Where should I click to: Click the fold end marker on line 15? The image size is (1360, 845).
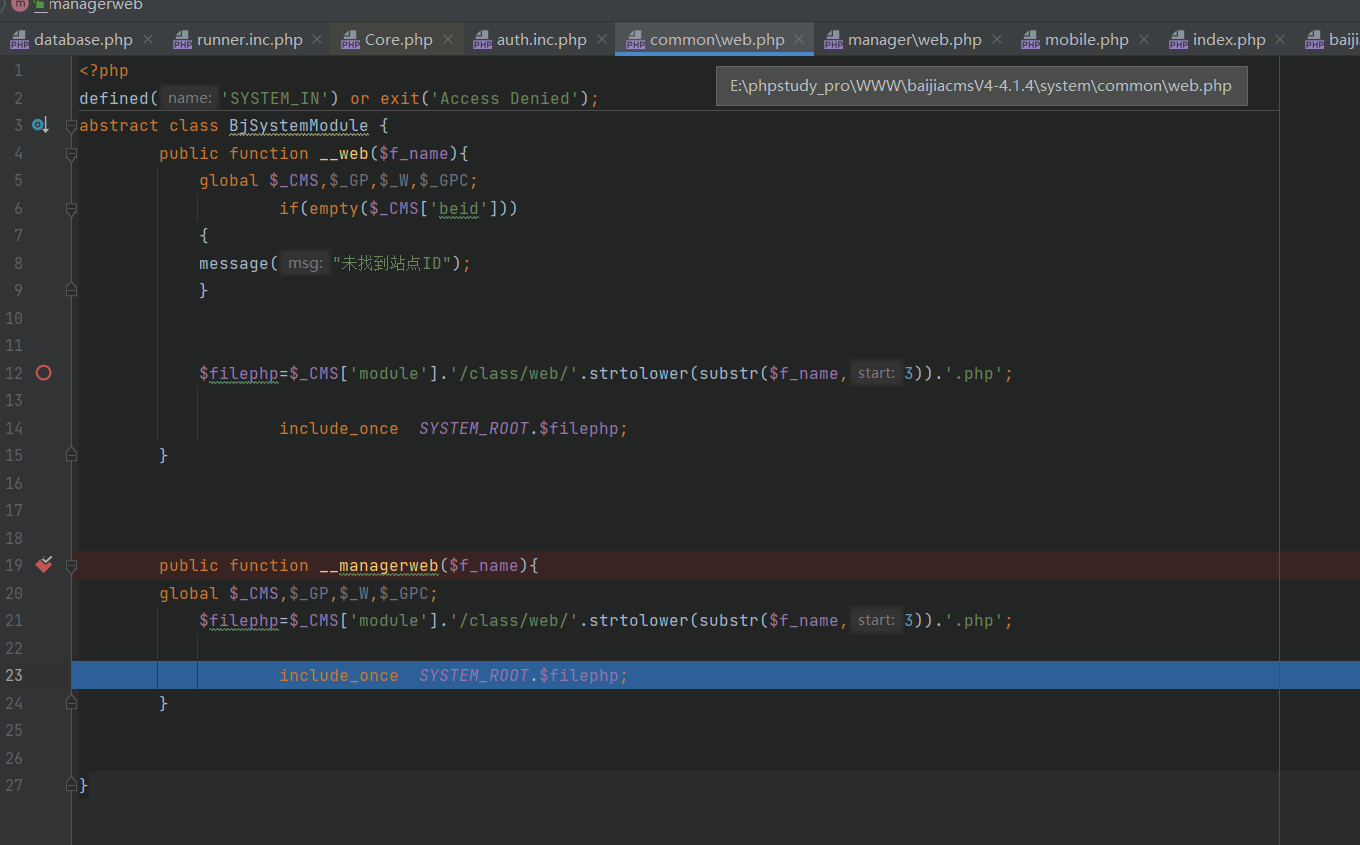coord(71,454)
